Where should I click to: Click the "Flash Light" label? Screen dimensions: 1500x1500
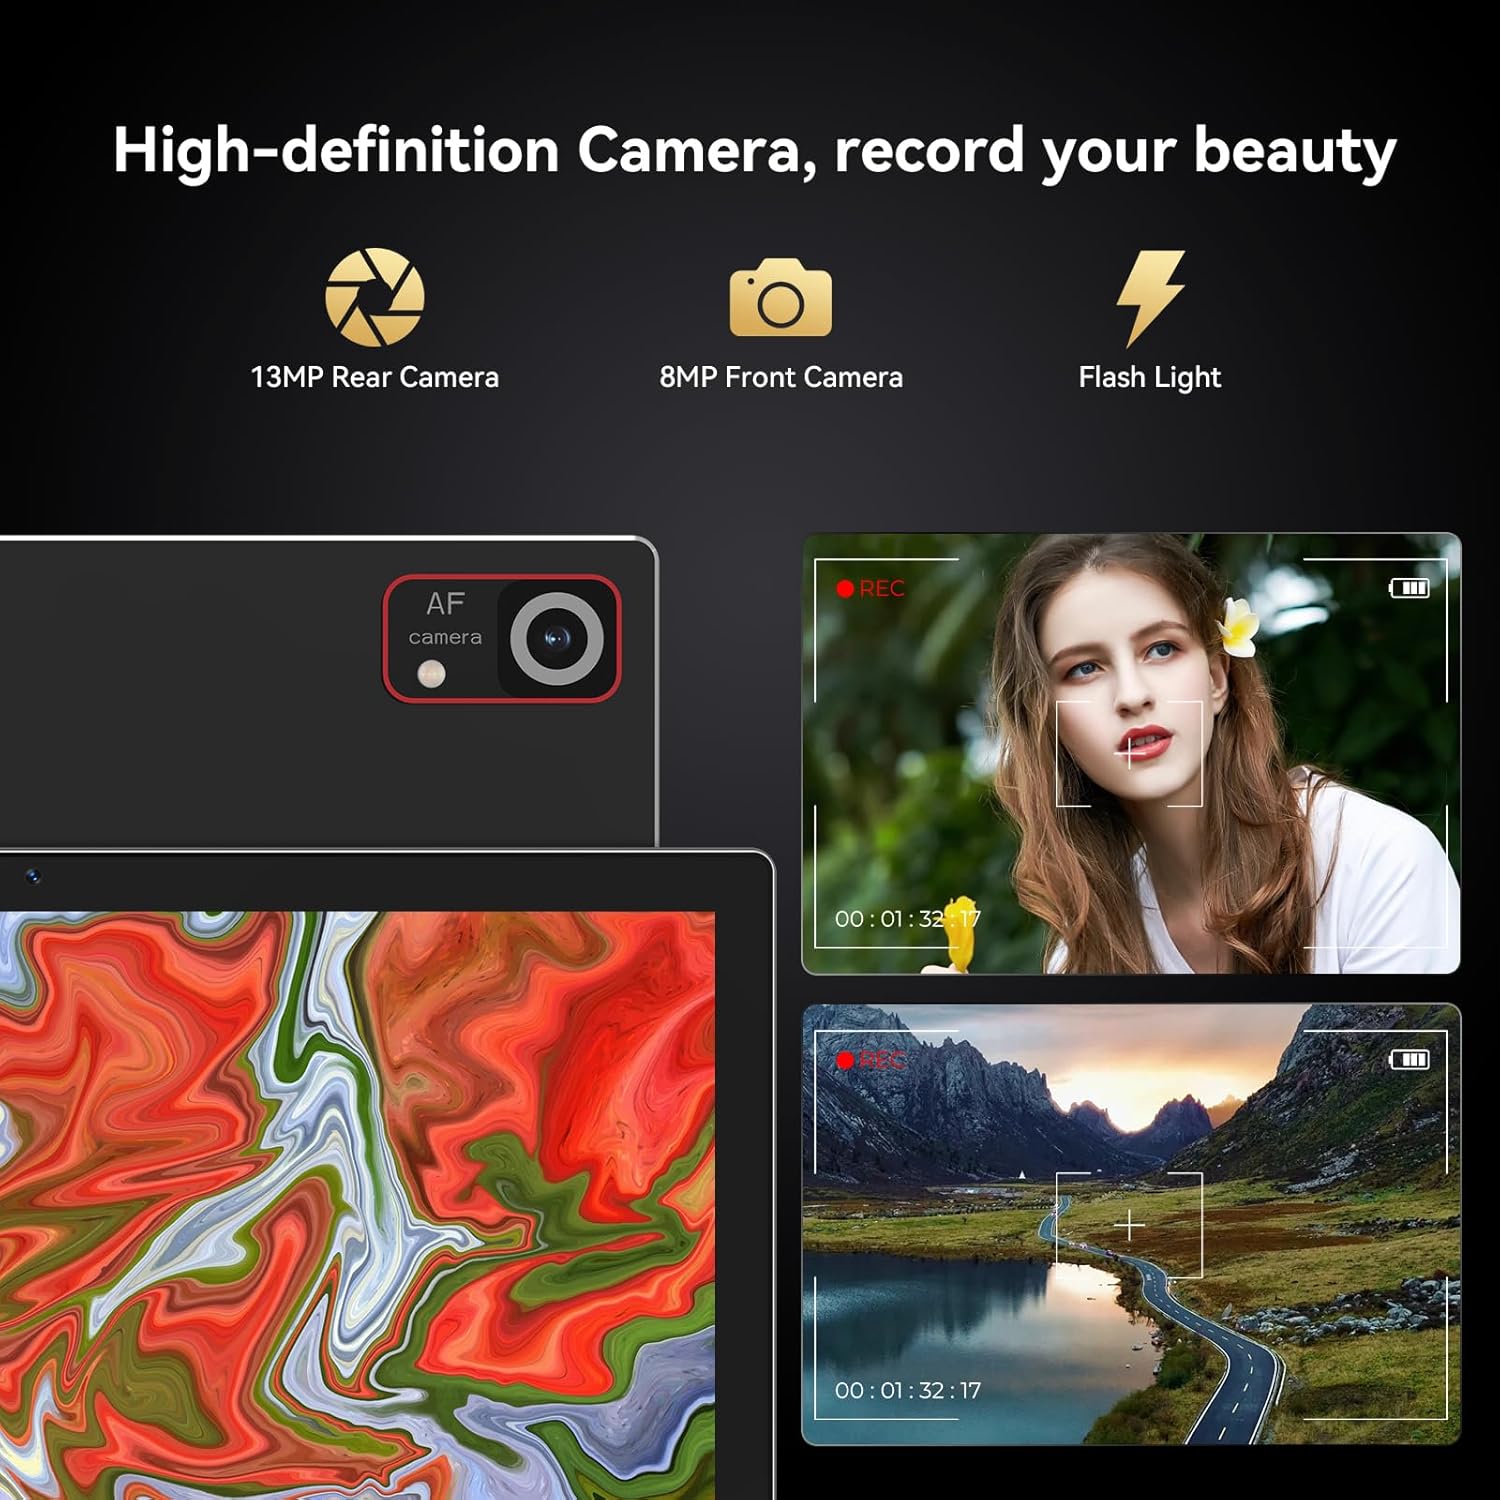click(1150, 378)
